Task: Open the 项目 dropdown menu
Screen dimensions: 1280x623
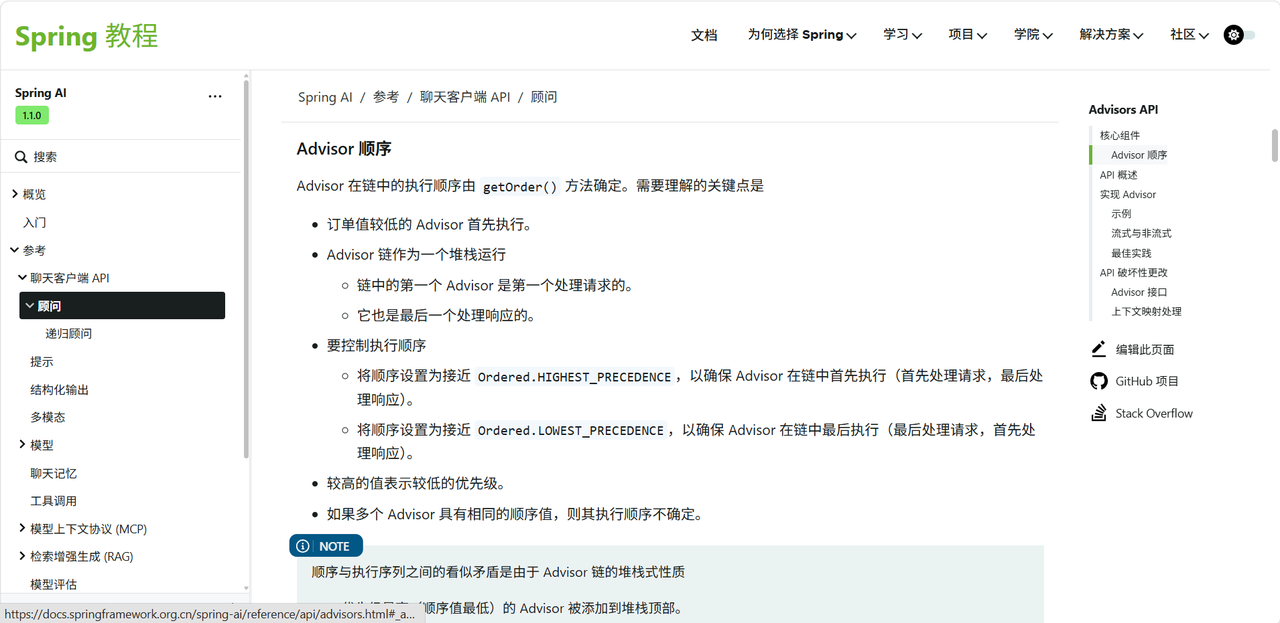Action: [x=968, y=35]
